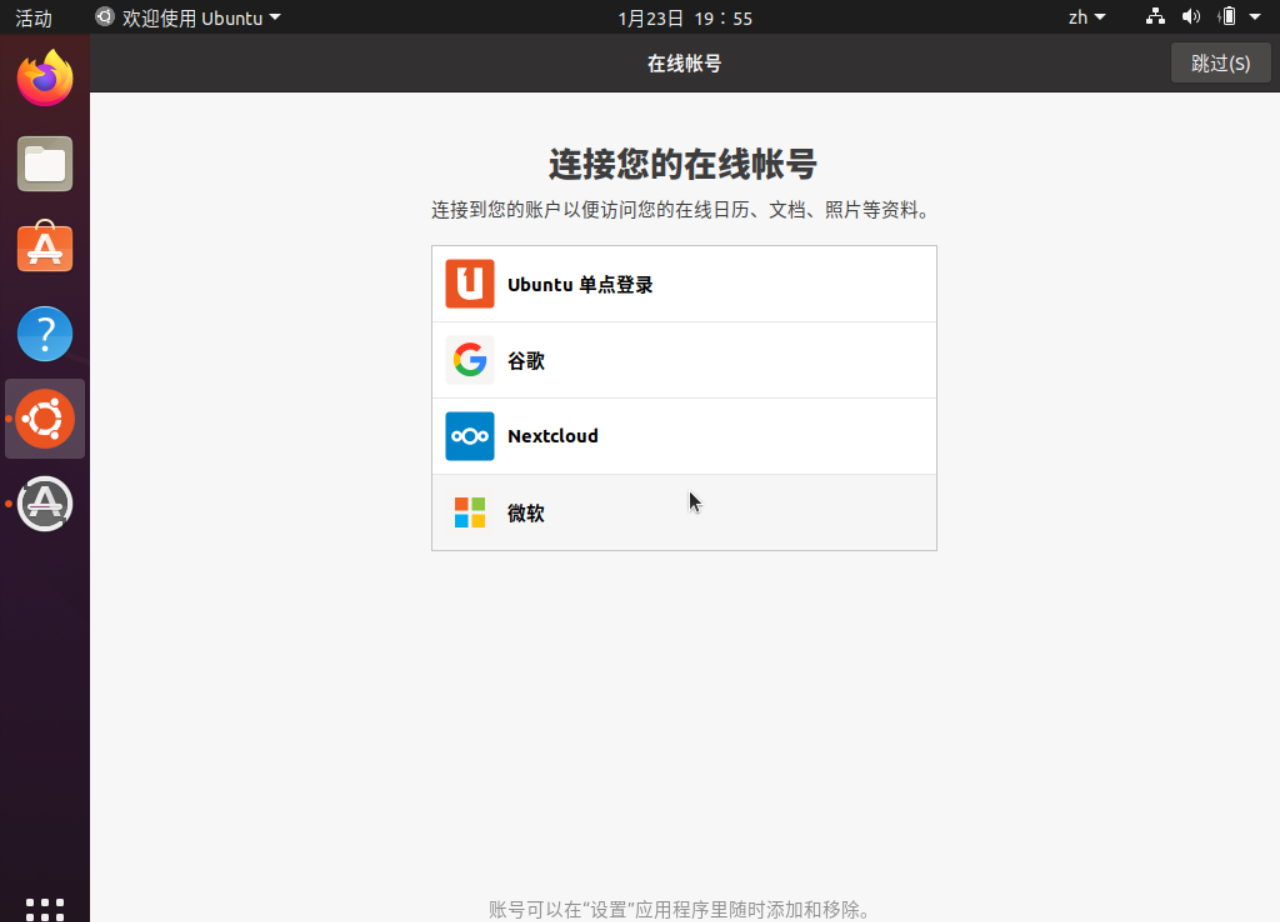The width and height of the screenshot is (1280, 922).
Task: Expand the system menu arrow
Action: click(x=1256, y=17)
